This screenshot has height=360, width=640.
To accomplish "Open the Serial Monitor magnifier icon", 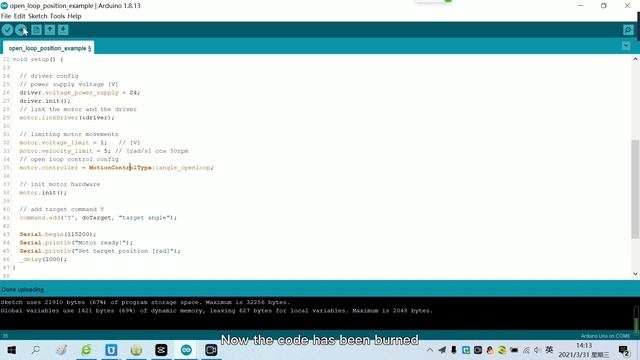I will 628,30.
